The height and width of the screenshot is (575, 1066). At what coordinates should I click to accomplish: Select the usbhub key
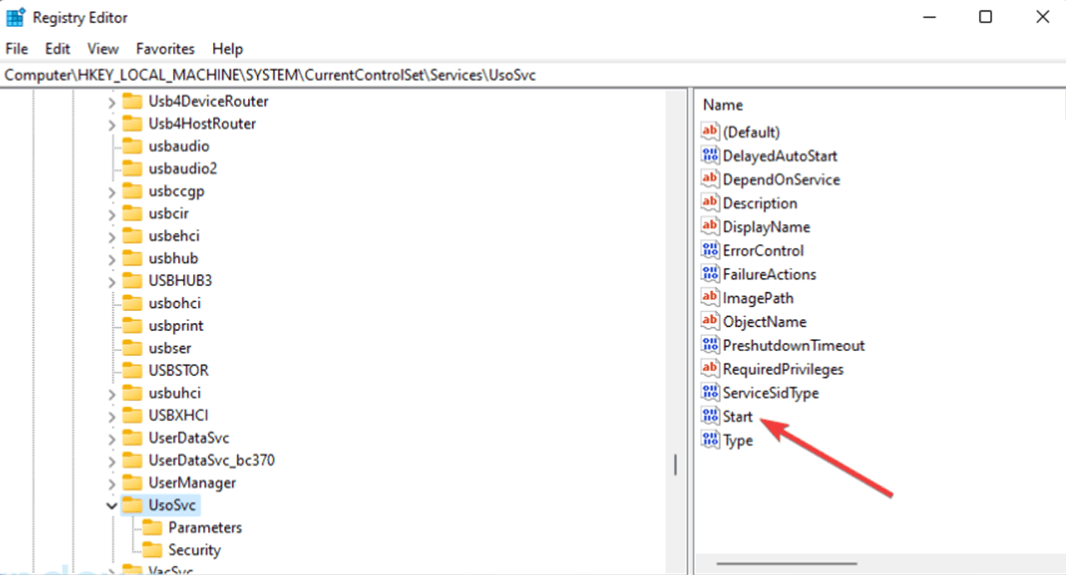click(x=173, y=258)
